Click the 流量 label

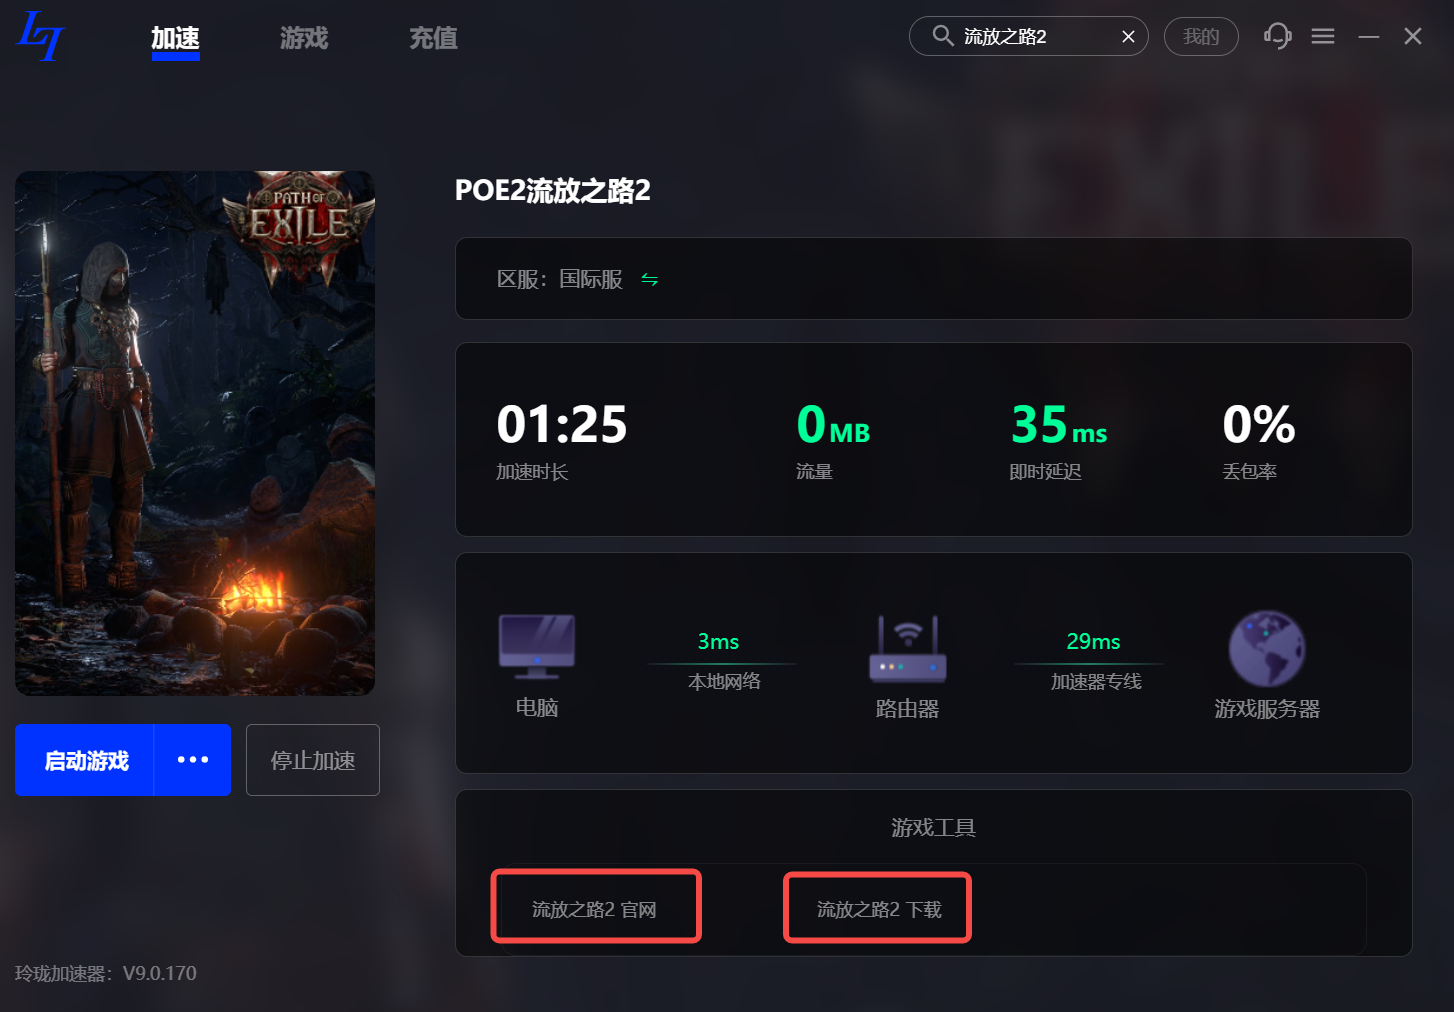(814, 472)
